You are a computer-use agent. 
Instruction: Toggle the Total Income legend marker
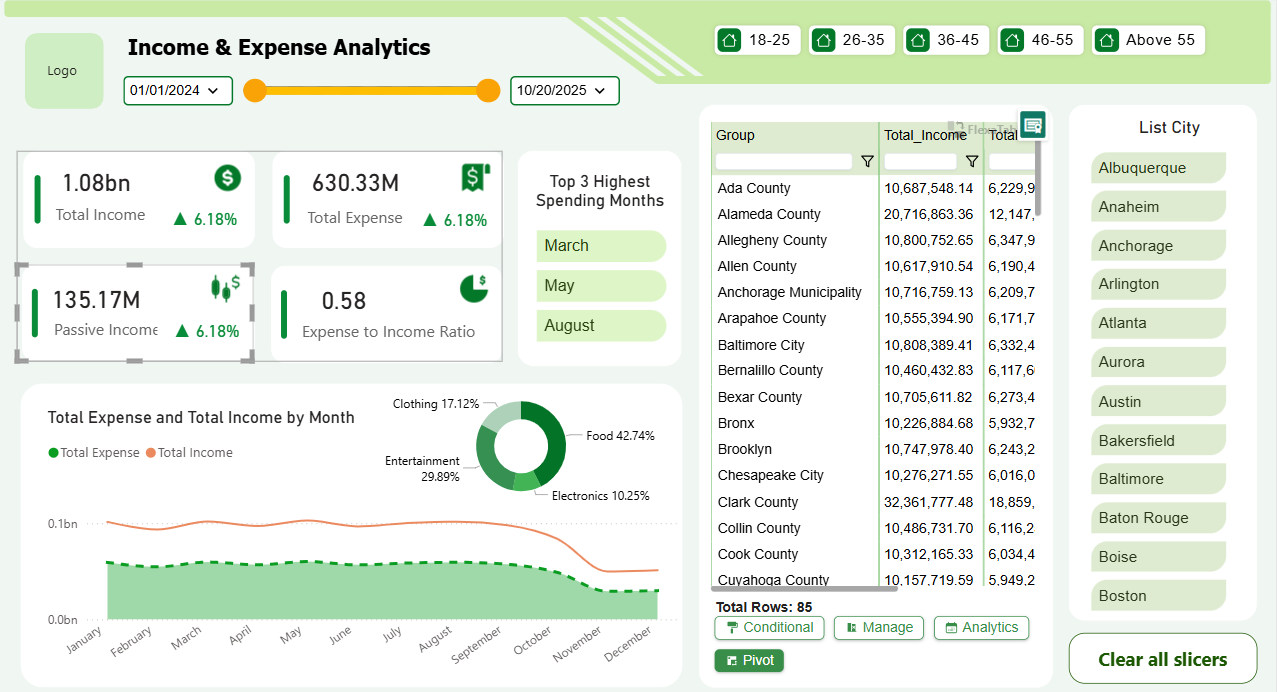pos(151,453)
